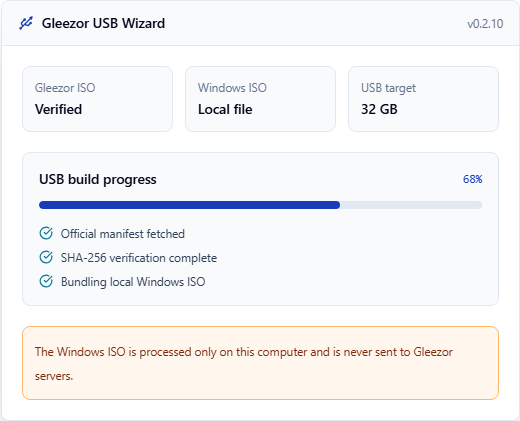Click the Verified status text
This screenshot has height=421, width=520.
[x=58, y=109]
